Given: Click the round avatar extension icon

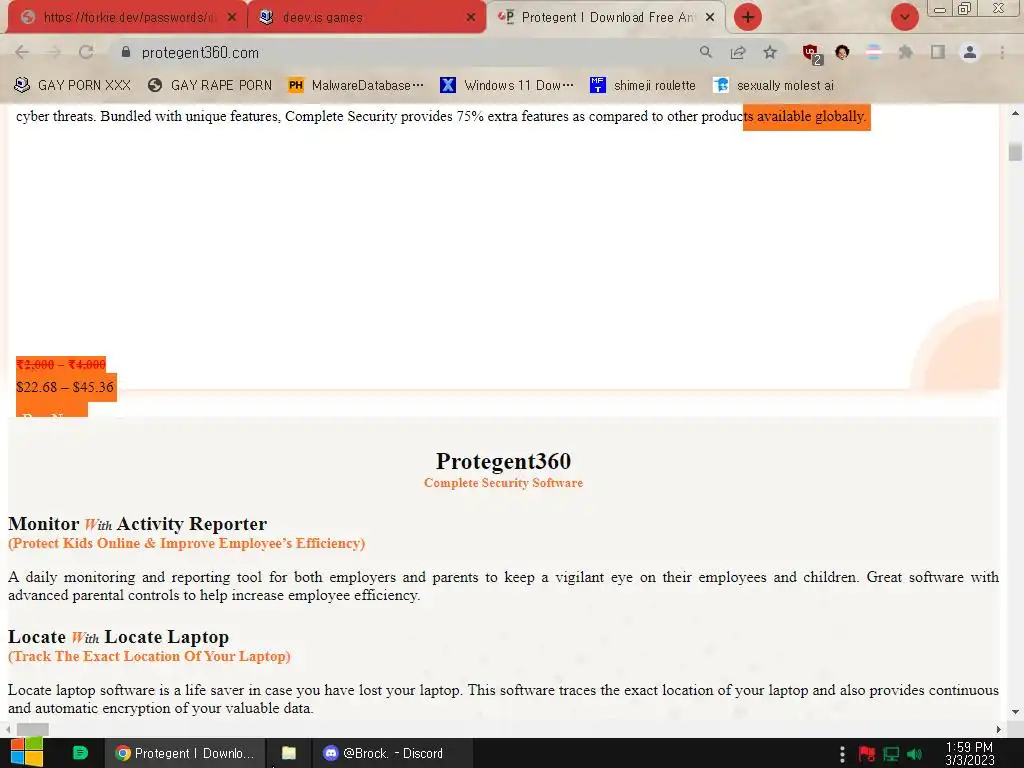Looking at the screenshot, I should [x=842, y=52].
